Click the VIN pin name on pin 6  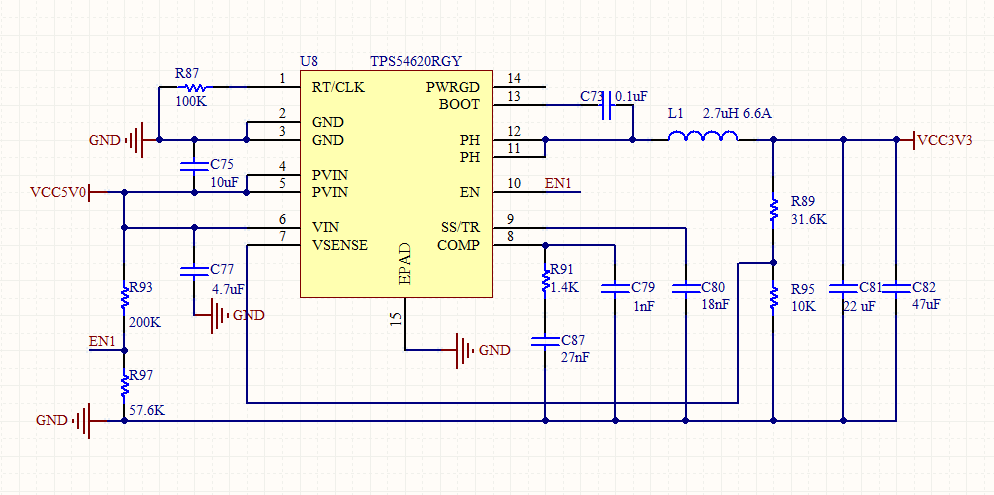(x=325, y=228)
